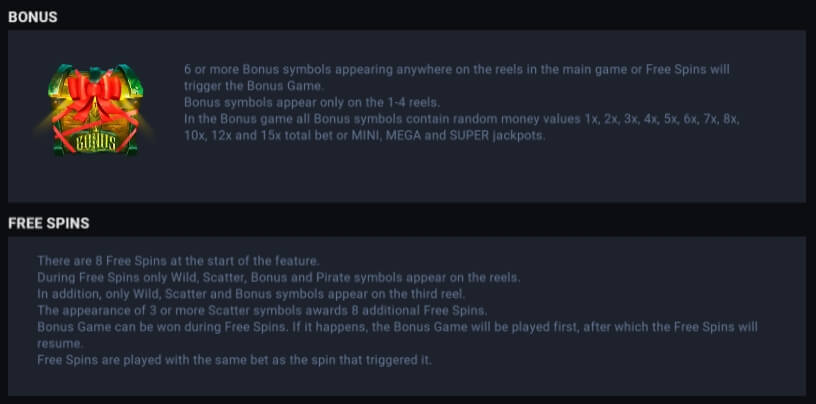Select the FREE SPINS section heading
The width and height of the screenshot is (816, 404).
coord(49,223)
